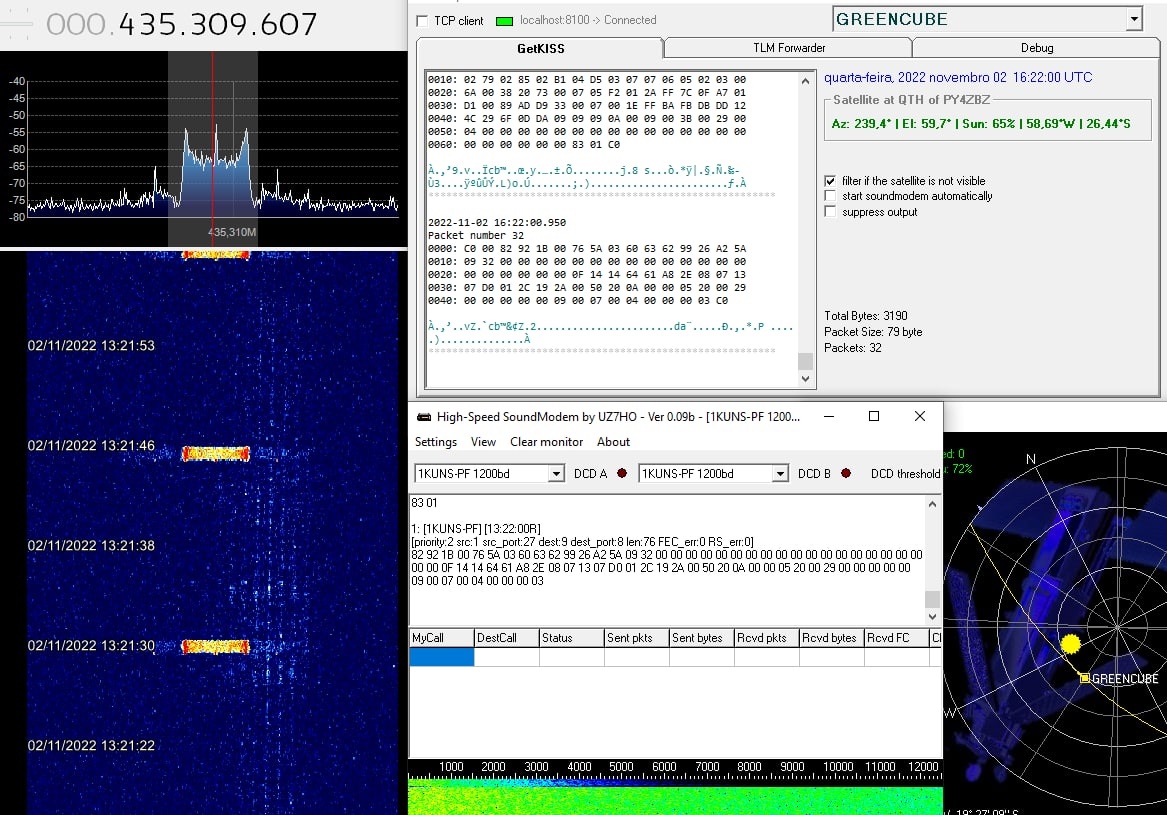Enable start soundmodem automatically option
The image size is (1167, 815).
click(x=830, y=196)
